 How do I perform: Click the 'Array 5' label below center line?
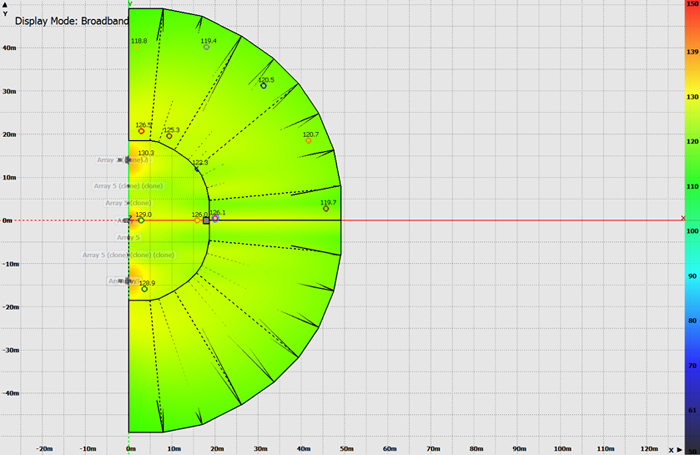(x=128, y=238)
